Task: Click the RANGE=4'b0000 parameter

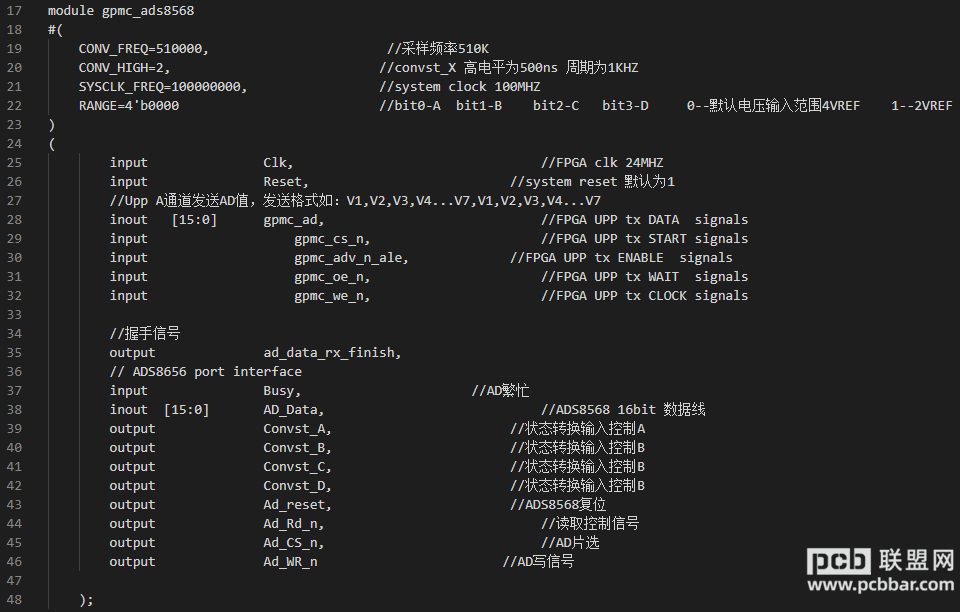Action: (129, 106)
